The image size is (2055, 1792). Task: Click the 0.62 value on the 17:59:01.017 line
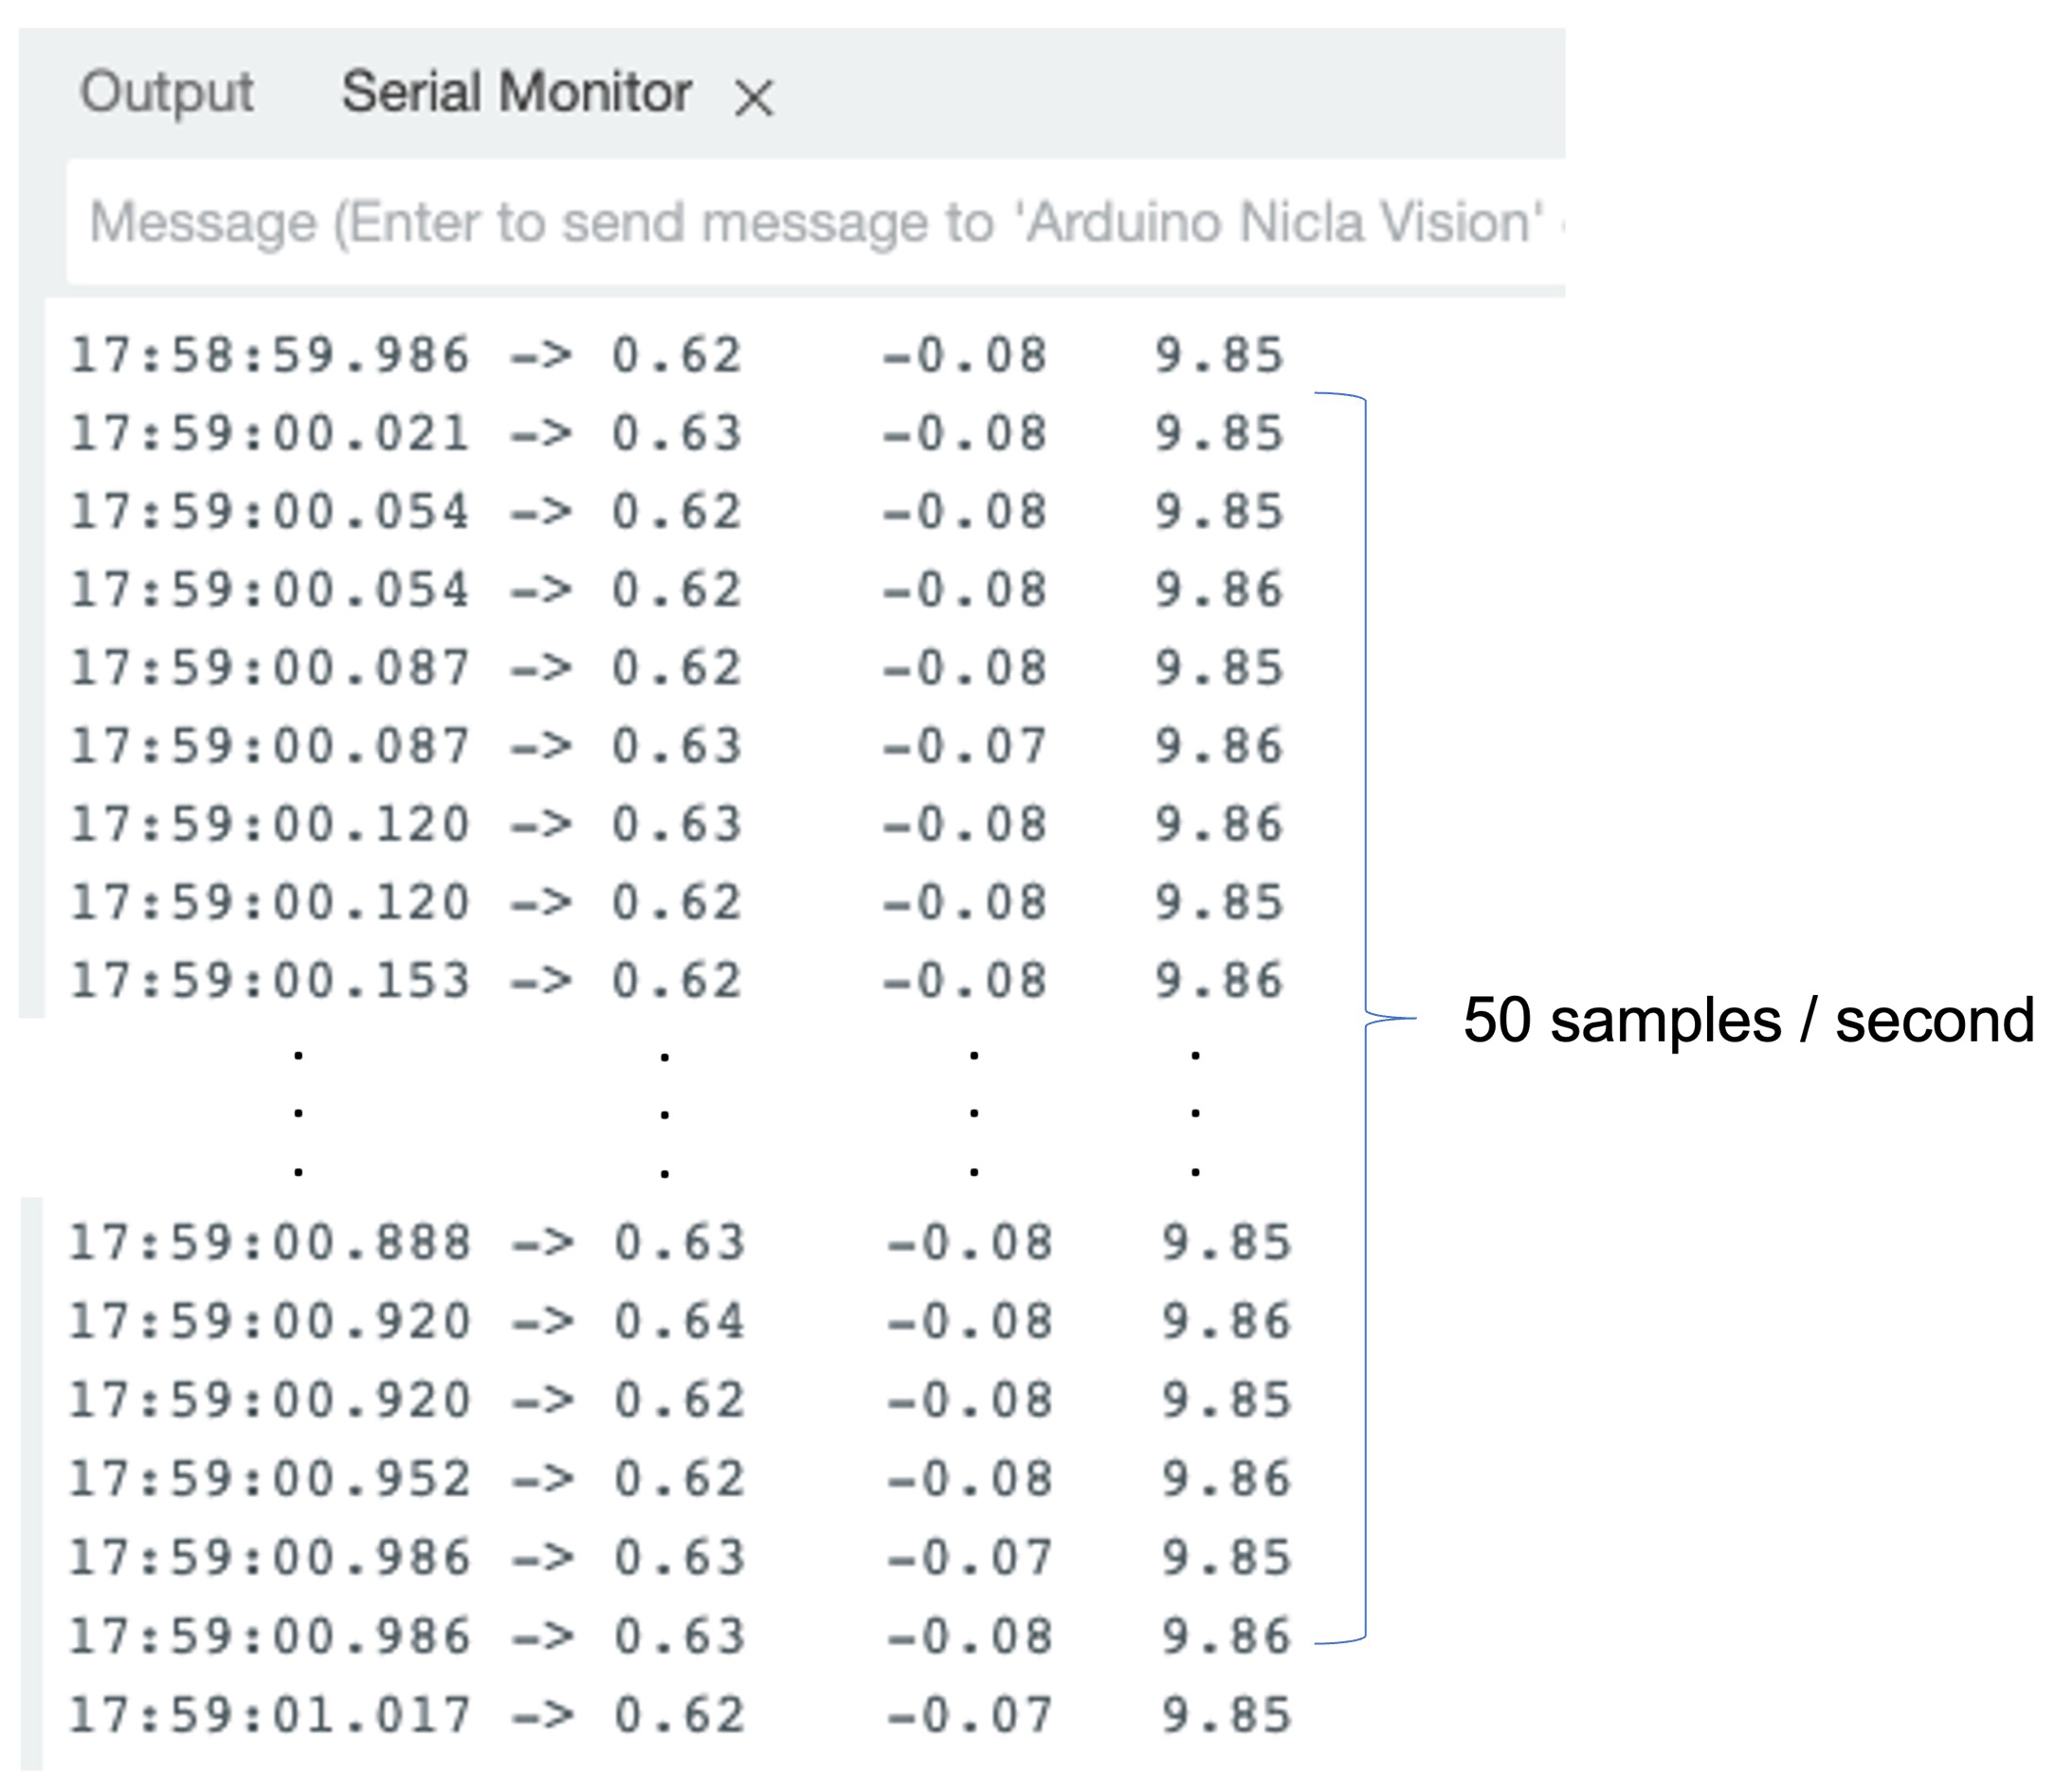pyautogui.click(x=680, y=1716)
